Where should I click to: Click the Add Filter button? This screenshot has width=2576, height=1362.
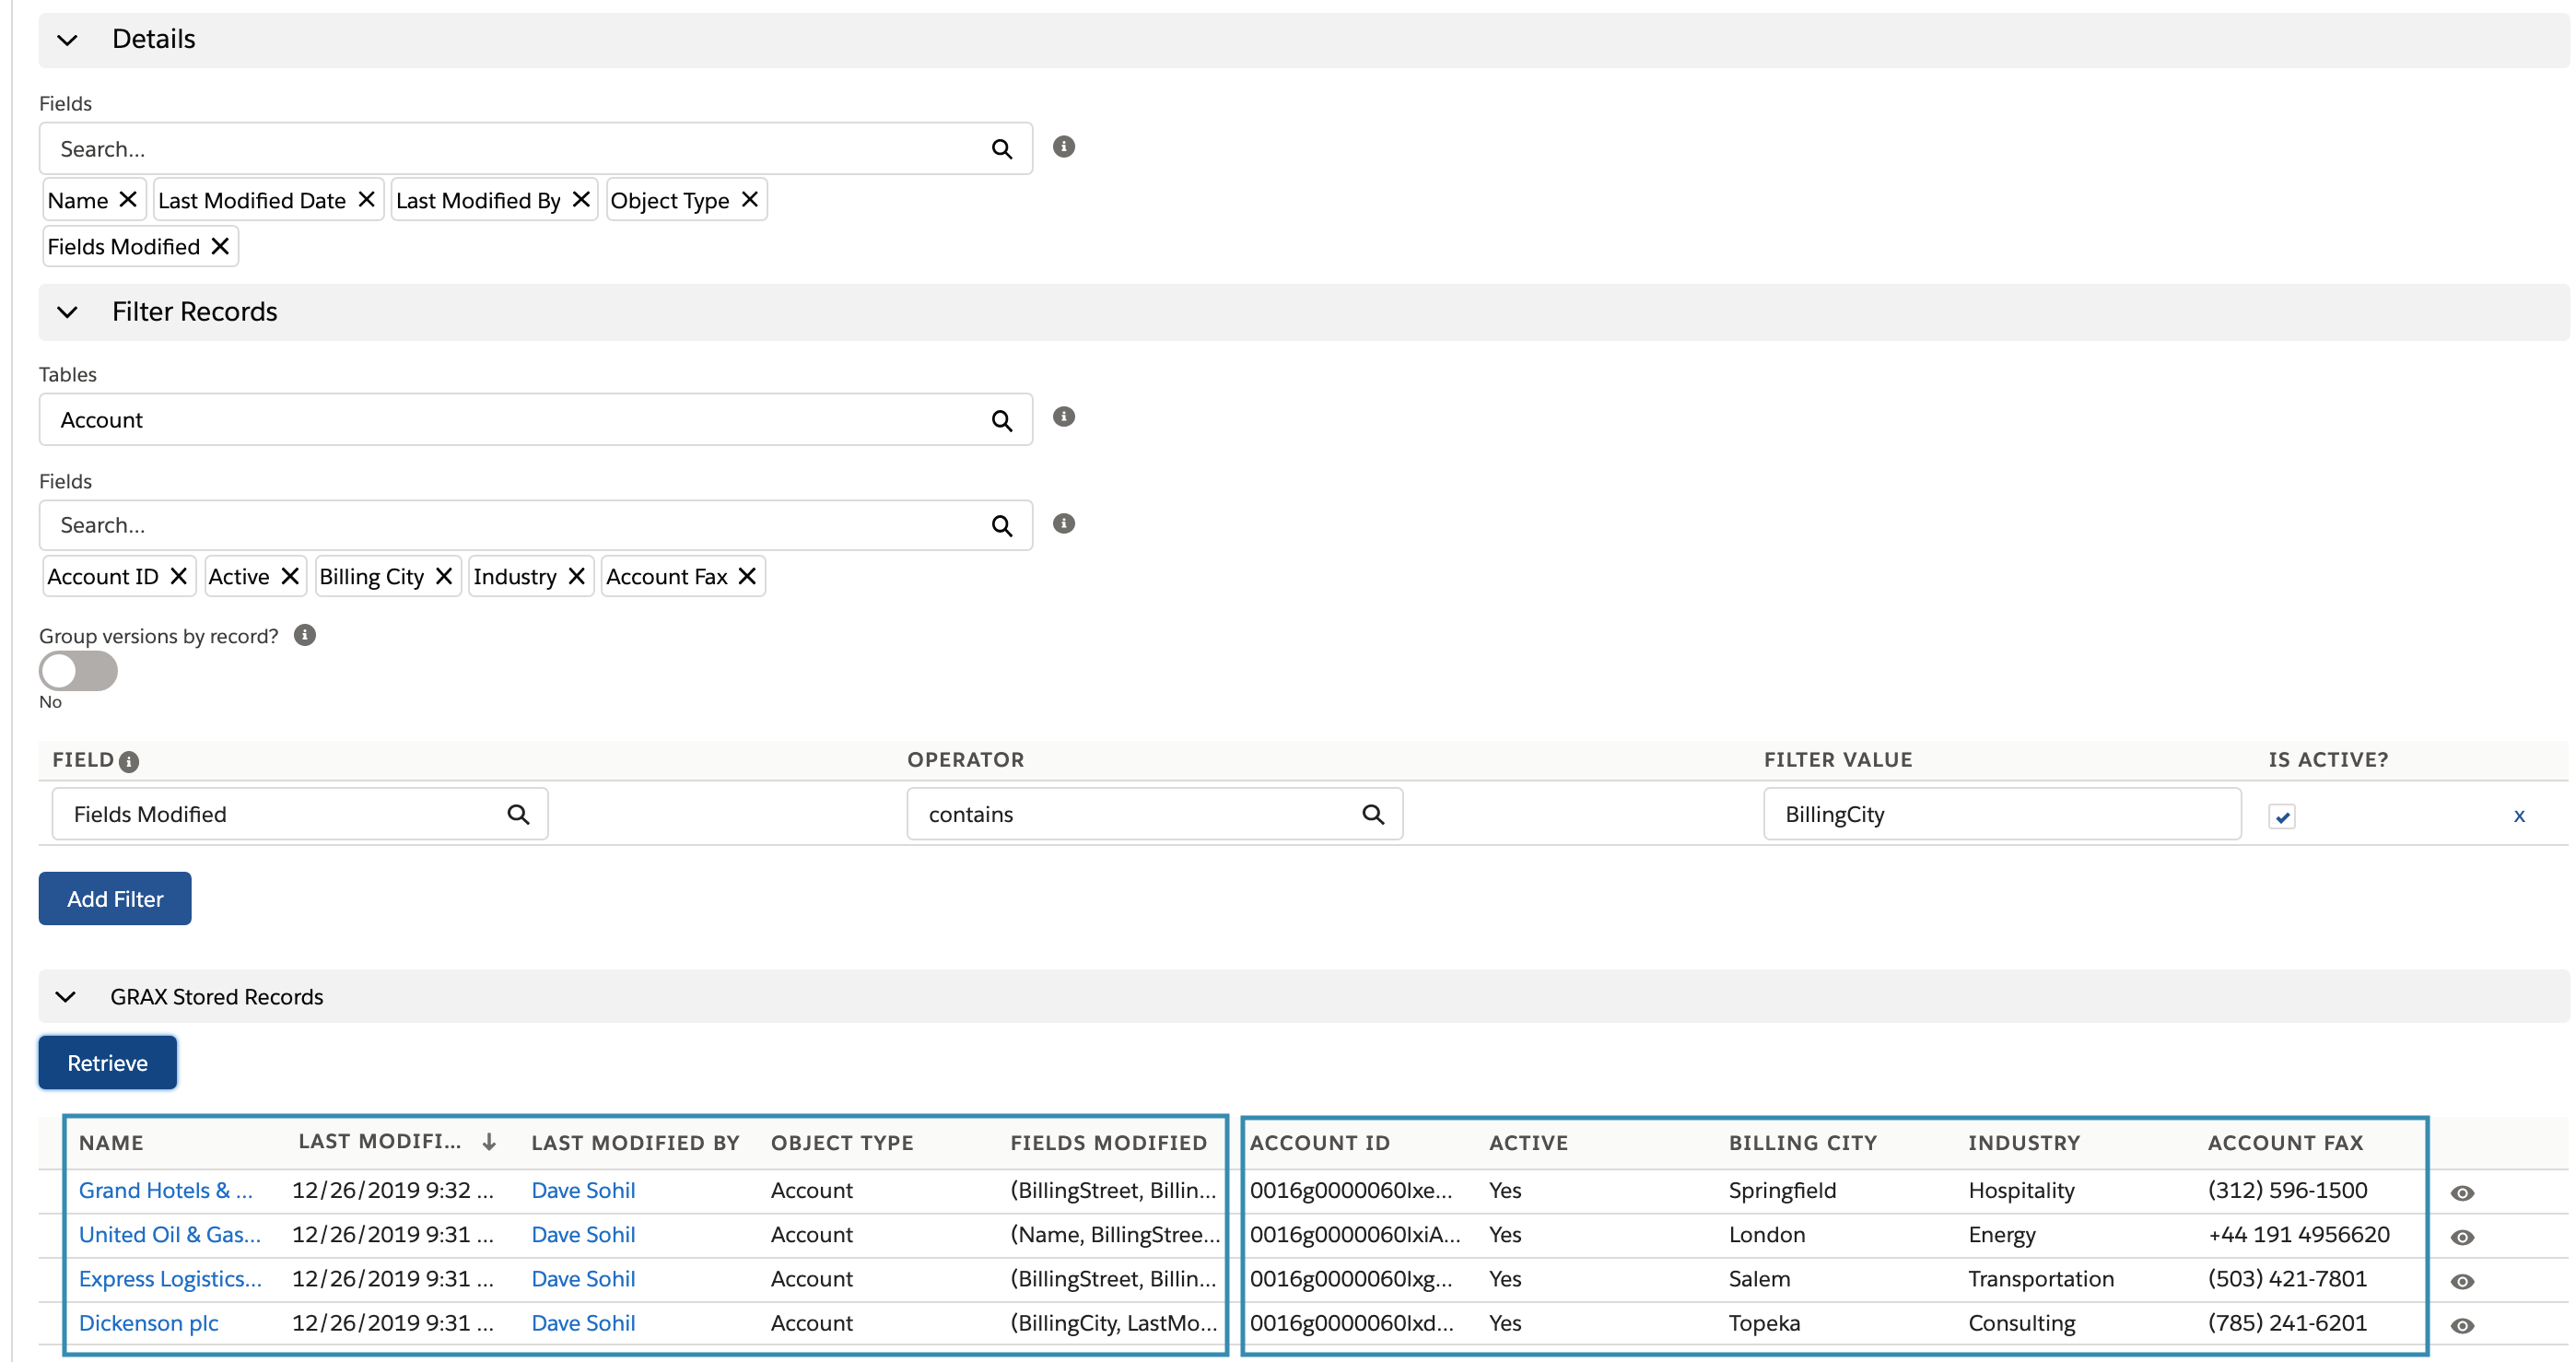115,898
